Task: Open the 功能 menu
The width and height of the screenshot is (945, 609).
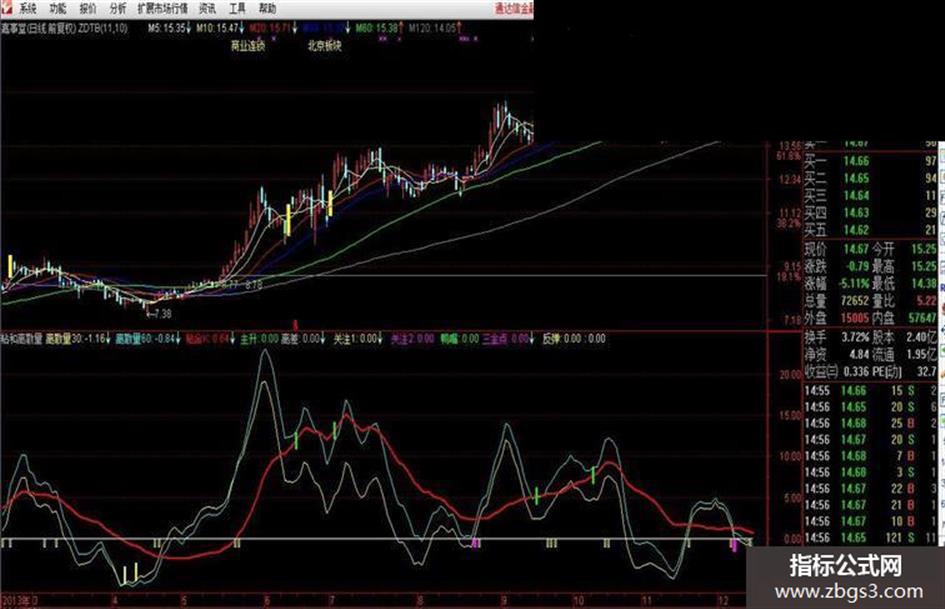Action: pyautogui.click(x=59, y=7)
